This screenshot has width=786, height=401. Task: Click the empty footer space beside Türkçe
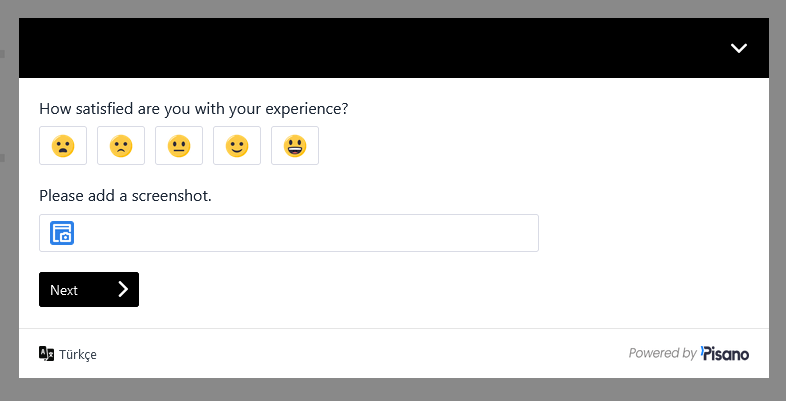click(x=350, y=354)
